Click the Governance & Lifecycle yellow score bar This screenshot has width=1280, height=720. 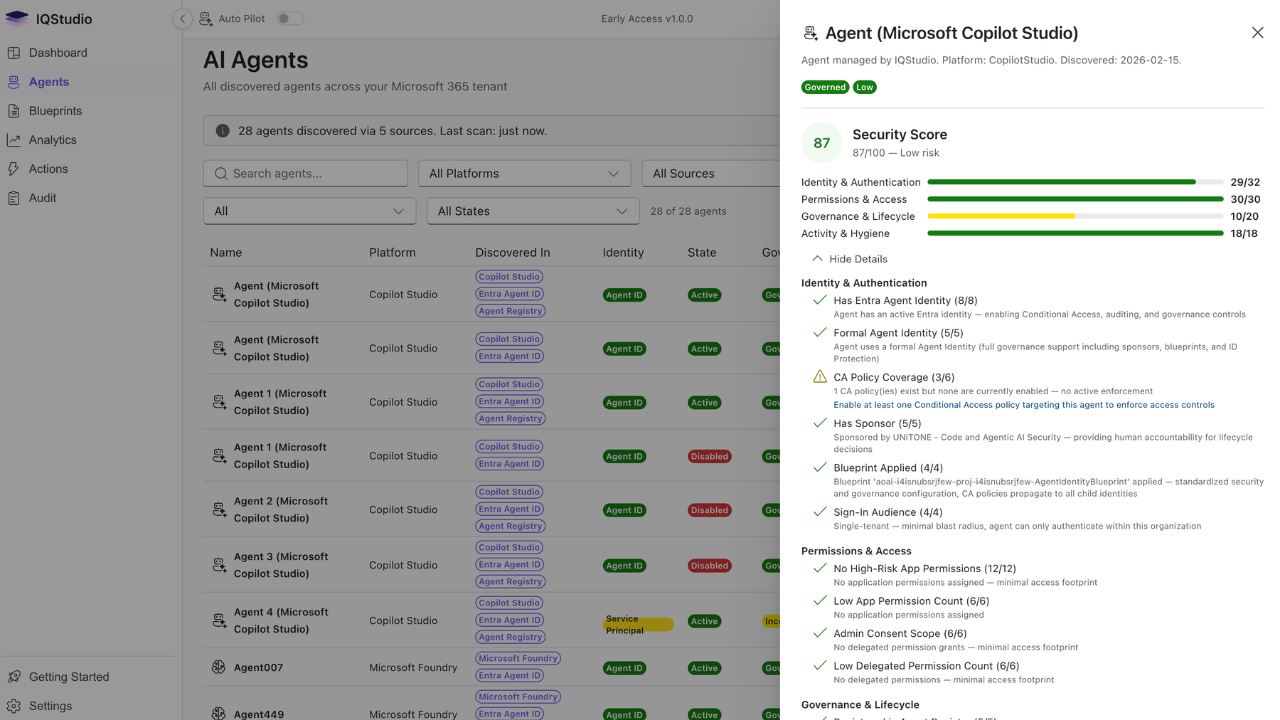(1076, 216)
